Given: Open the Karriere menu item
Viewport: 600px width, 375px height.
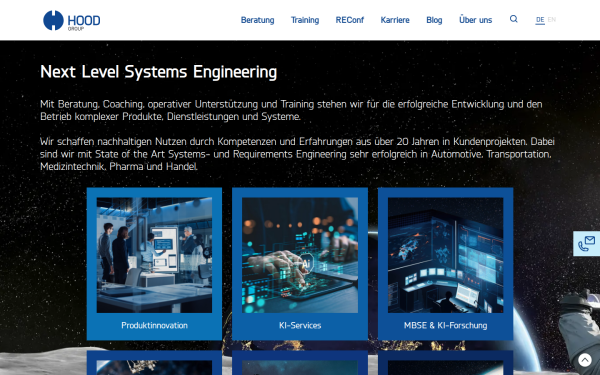Looking at the screenshot, I should pos(395,20).
